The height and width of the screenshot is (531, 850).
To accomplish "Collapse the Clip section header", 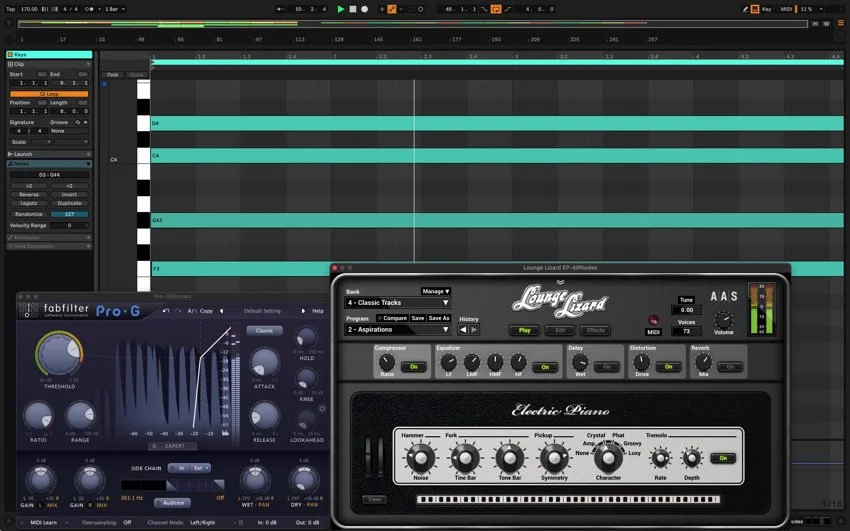I will pos(49,64).
